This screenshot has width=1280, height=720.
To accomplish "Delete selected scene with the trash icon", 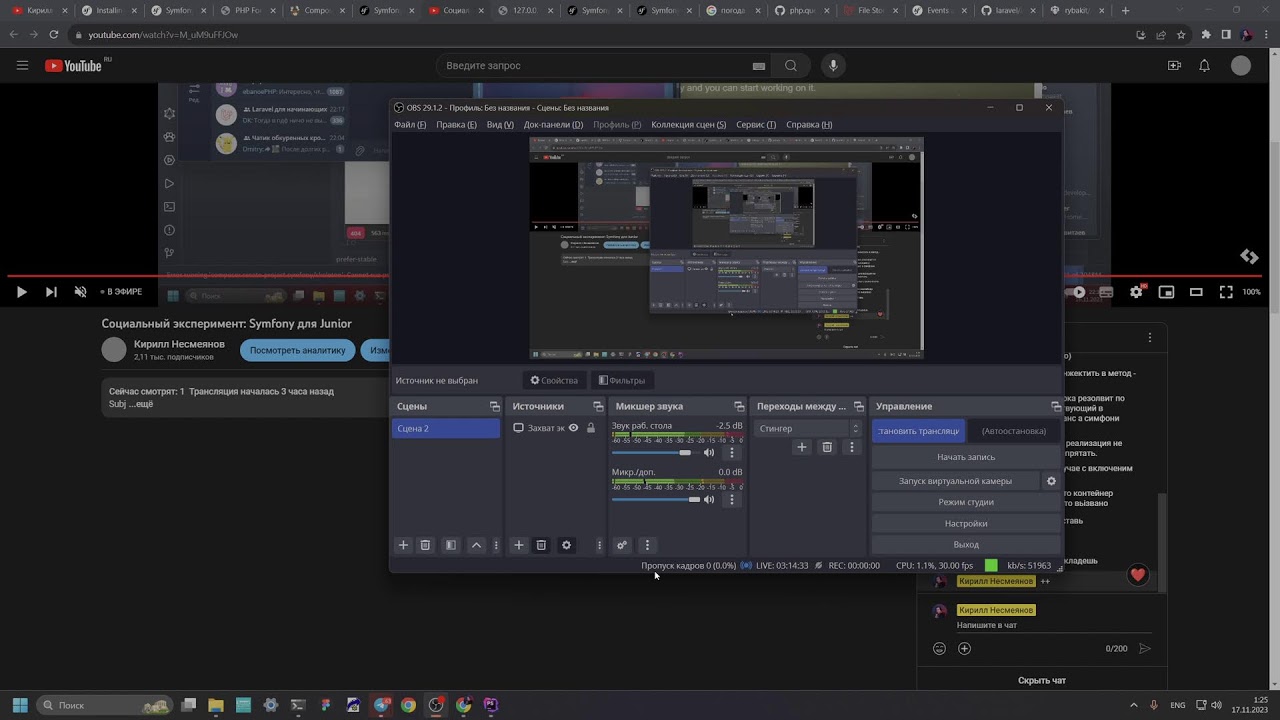I will (425, 545).
